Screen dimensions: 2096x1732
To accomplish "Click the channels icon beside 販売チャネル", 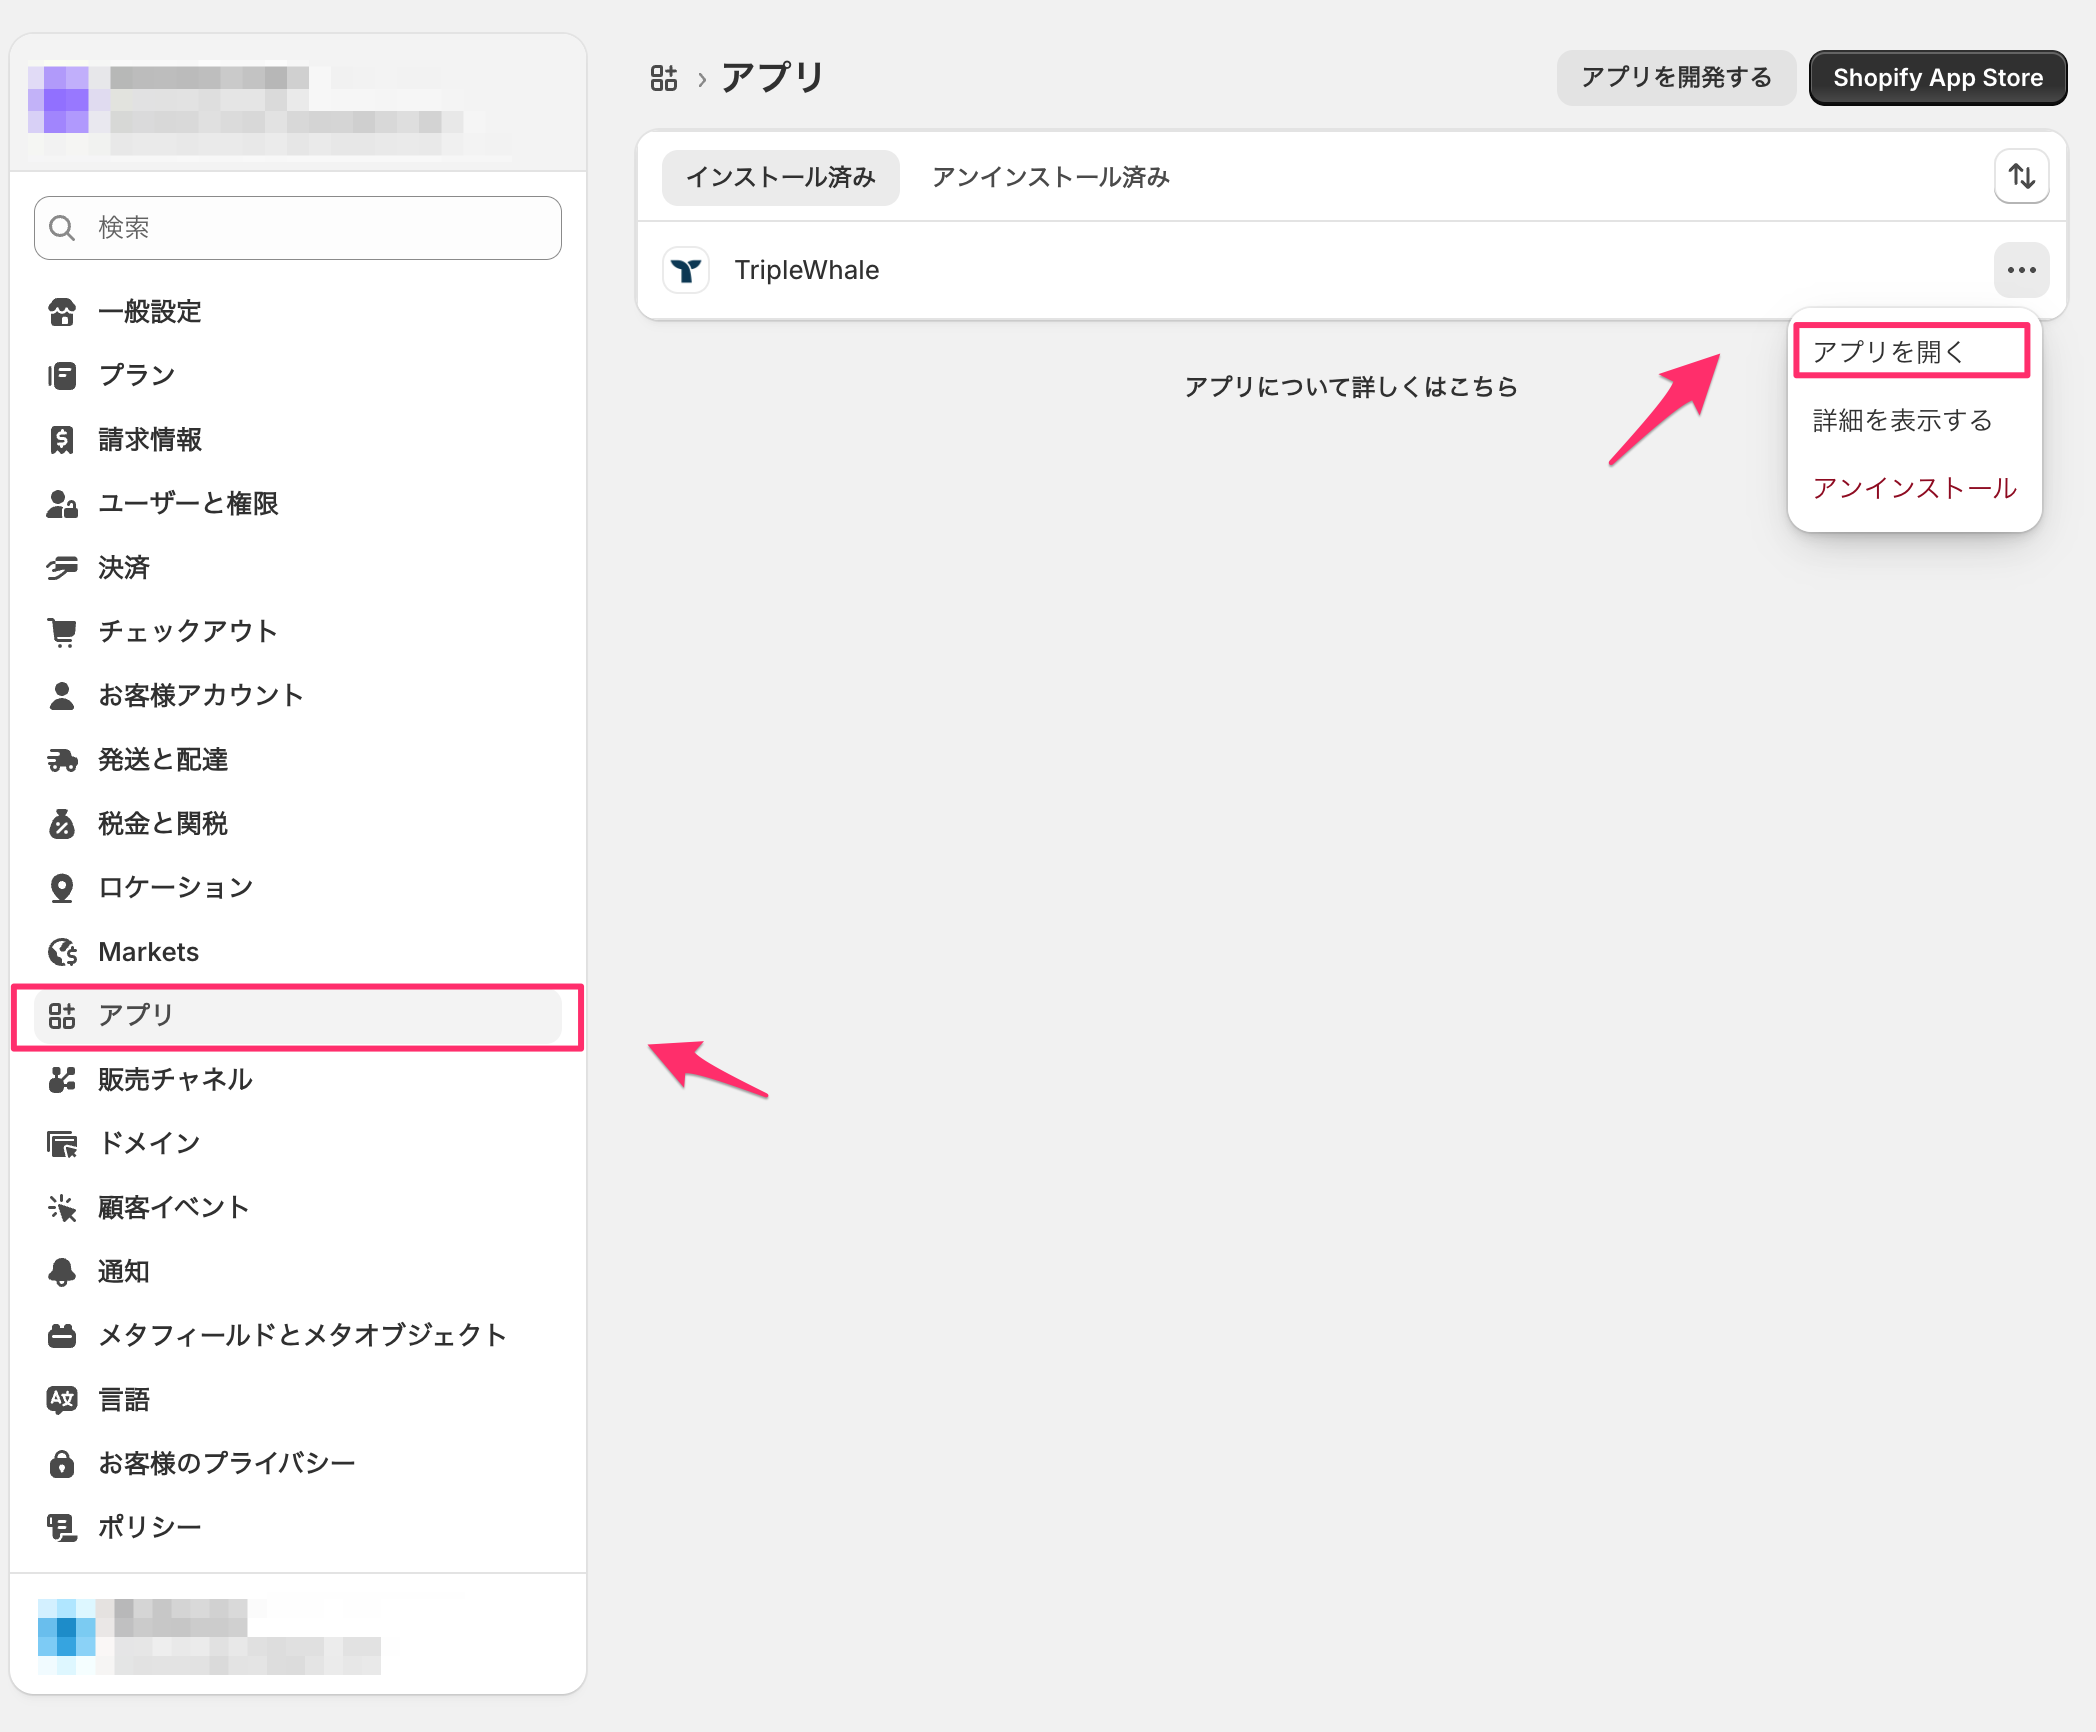I will (62, 1080).
